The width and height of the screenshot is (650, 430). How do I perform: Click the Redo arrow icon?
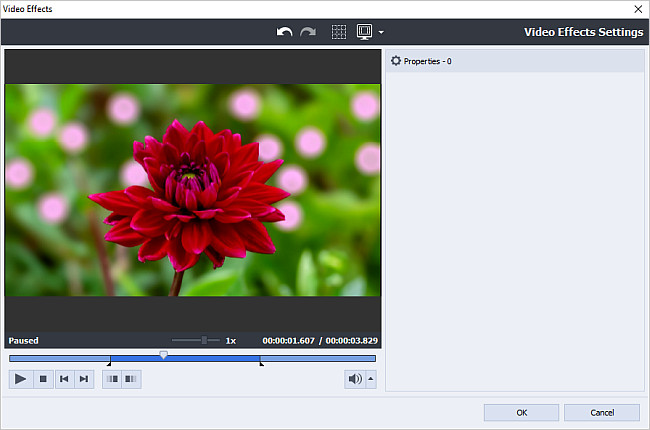click(x=308, y=32)
